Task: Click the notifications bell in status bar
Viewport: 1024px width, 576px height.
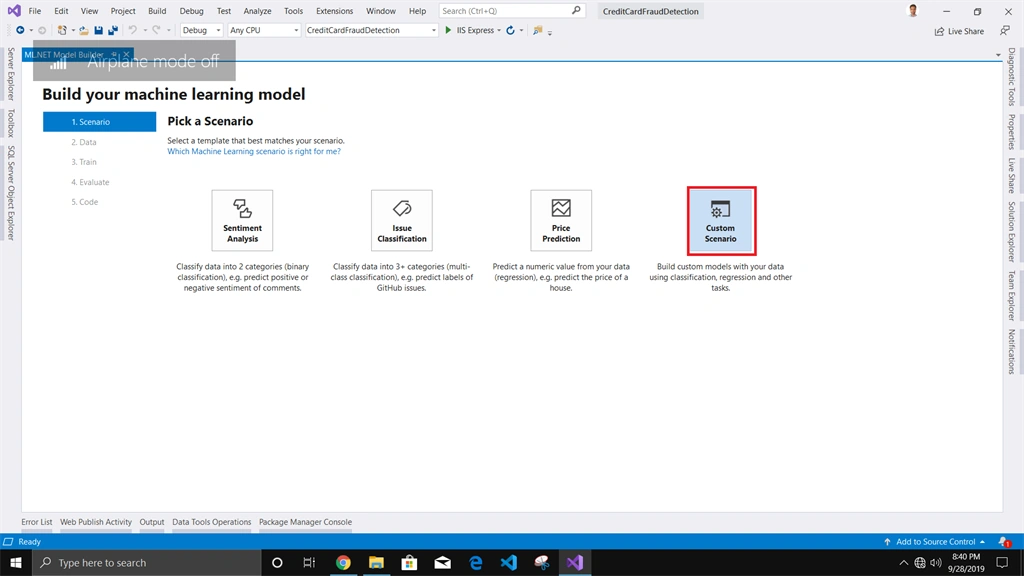Action: tap(1004, 541)
